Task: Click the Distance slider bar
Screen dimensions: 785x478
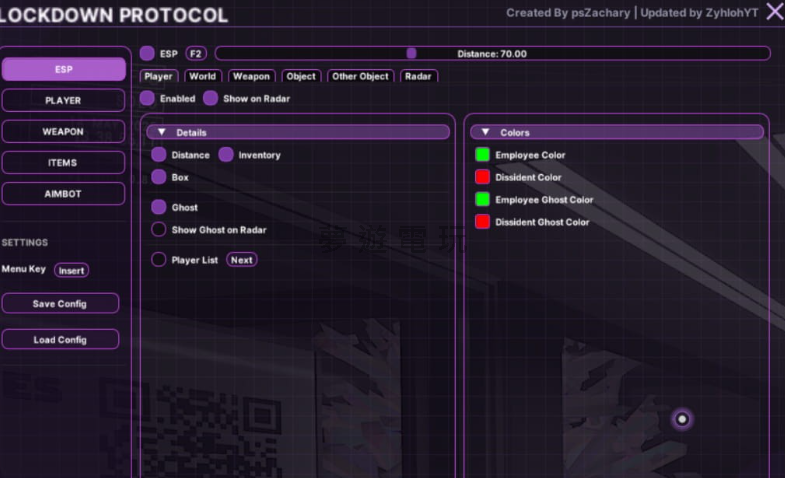Action: point(492,53)
